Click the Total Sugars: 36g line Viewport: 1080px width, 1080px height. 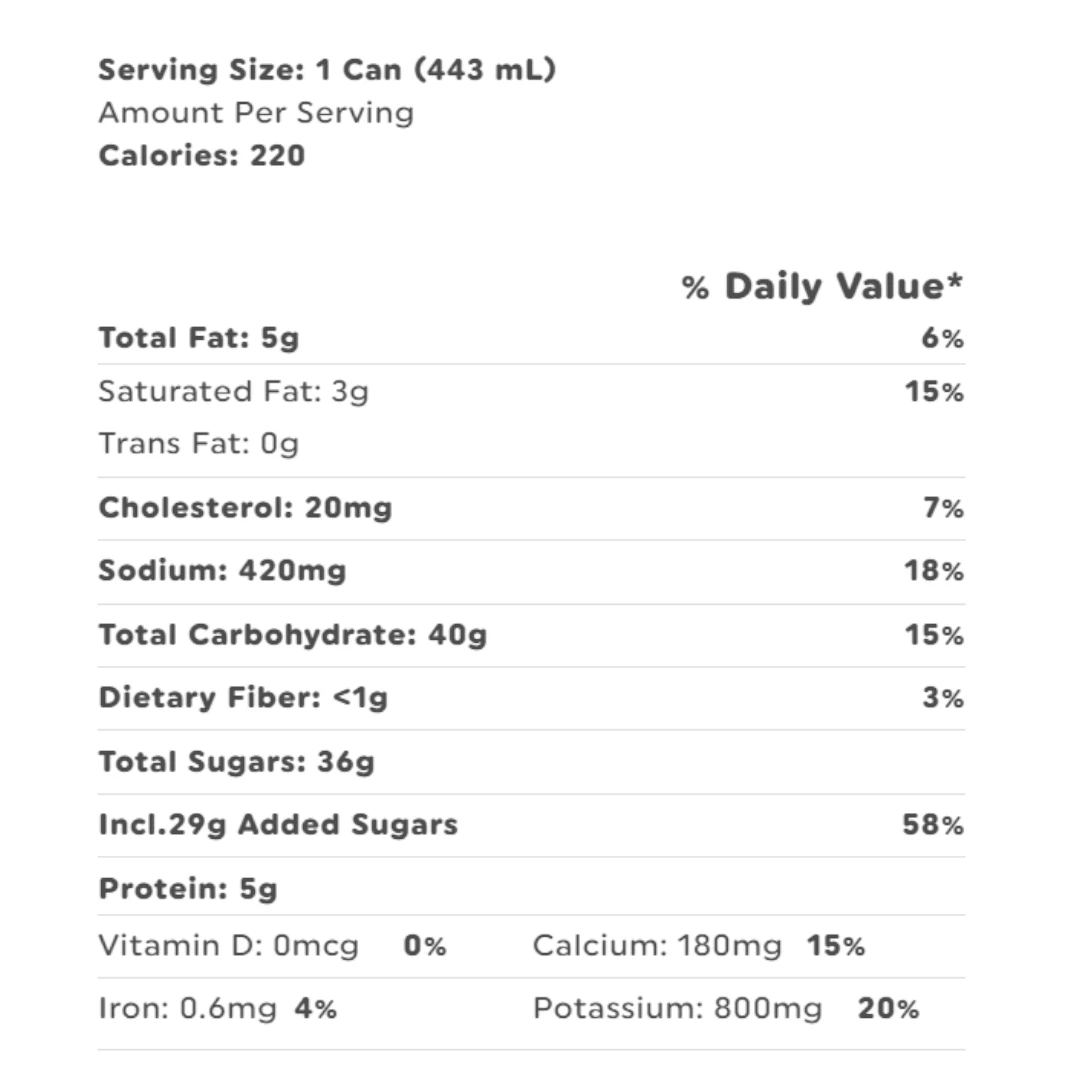[x=236, y=762]
